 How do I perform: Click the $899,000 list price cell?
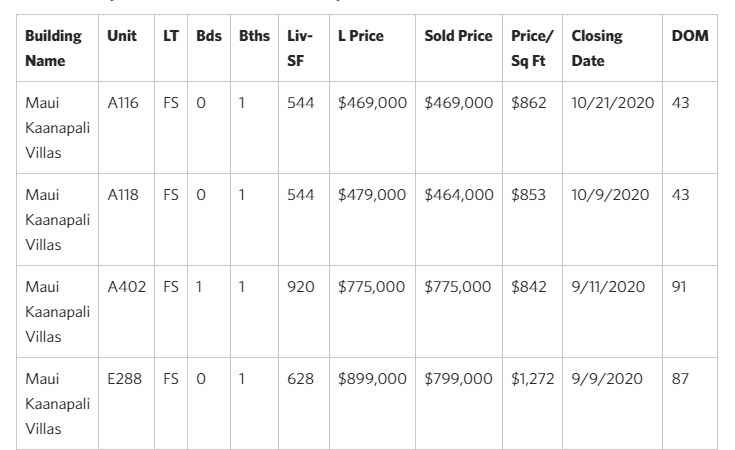click(x=372, y=379)
